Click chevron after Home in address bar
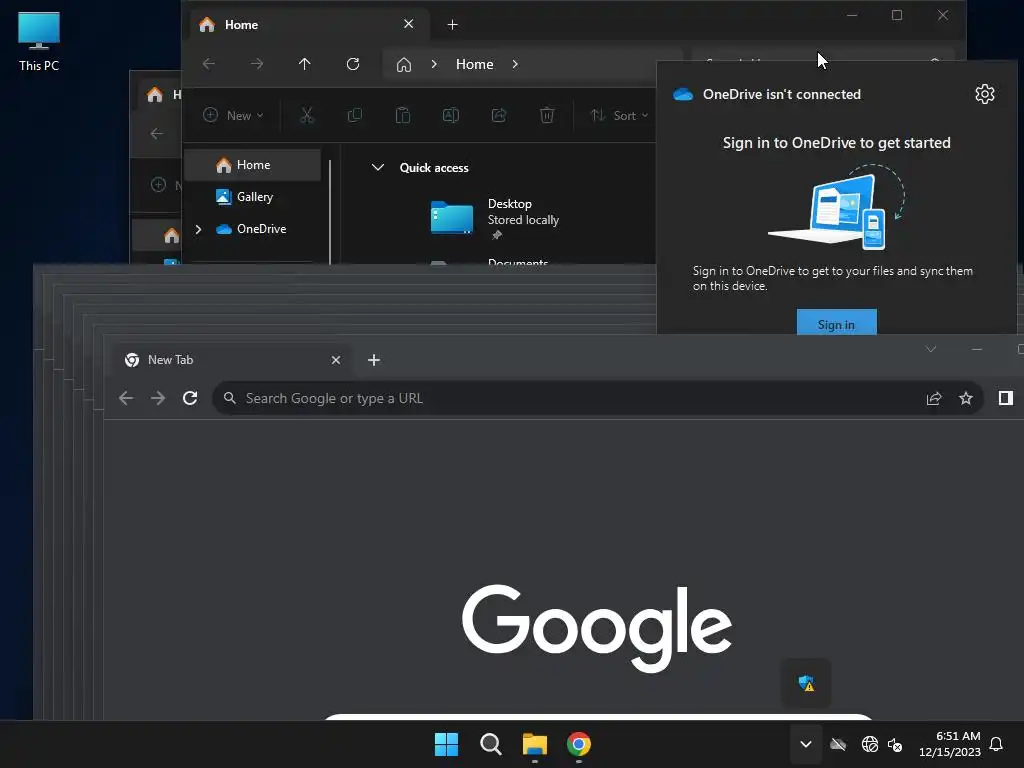The height and width of the screenshot is (768, 1024). [x=515, y=64]
